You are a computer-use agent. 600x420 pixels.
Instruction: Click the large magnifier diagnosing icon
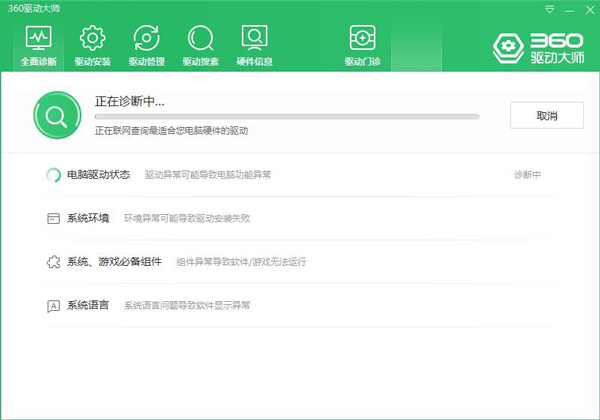(x=57, y=115)
